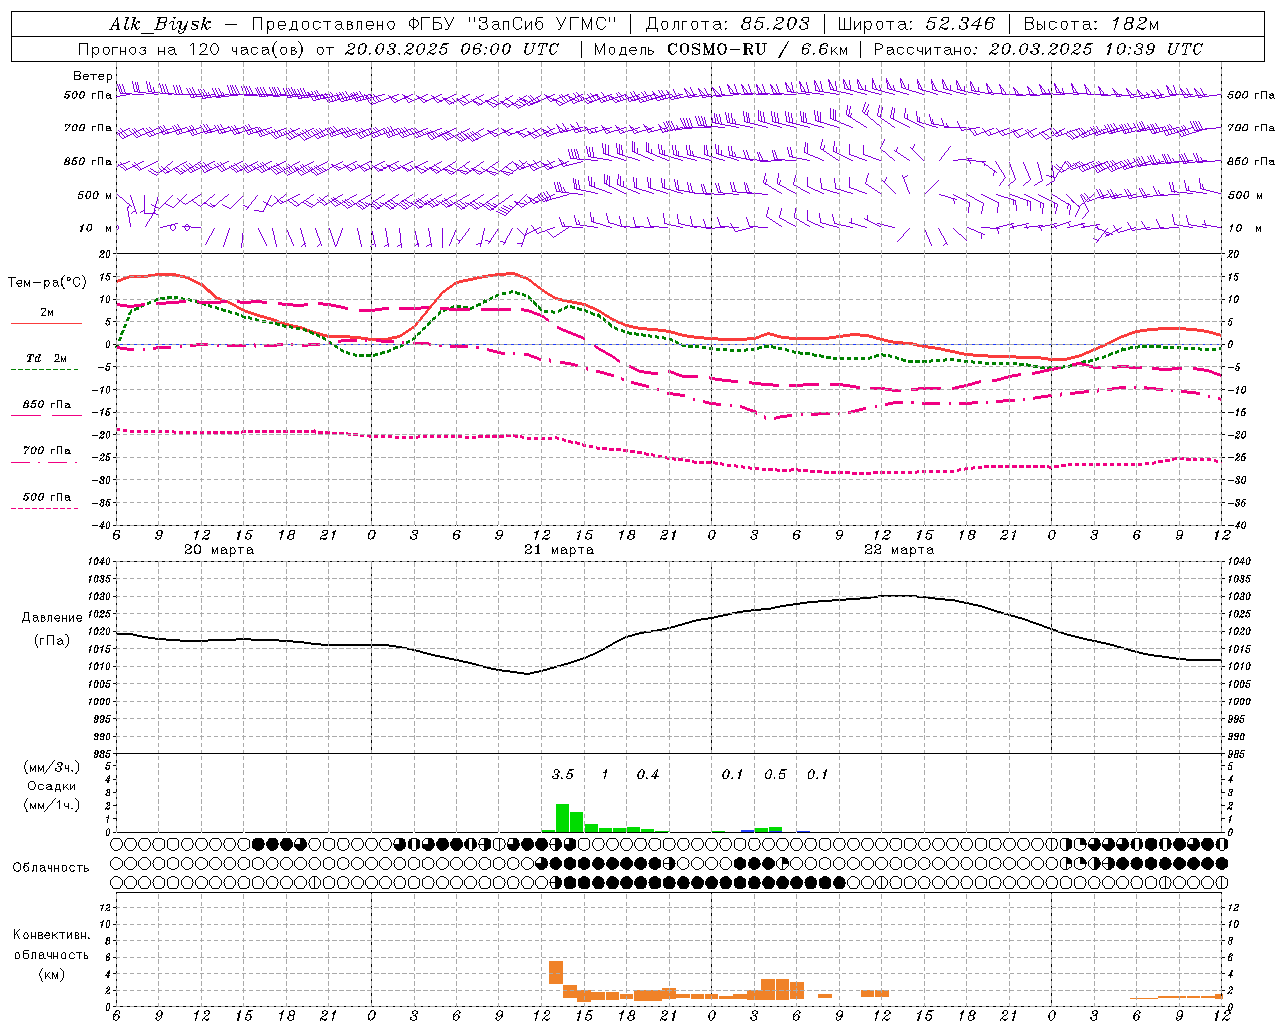Click the '850 гПа' temperature legend entry
The image size is (1280, 1024).
click(47, 405)
